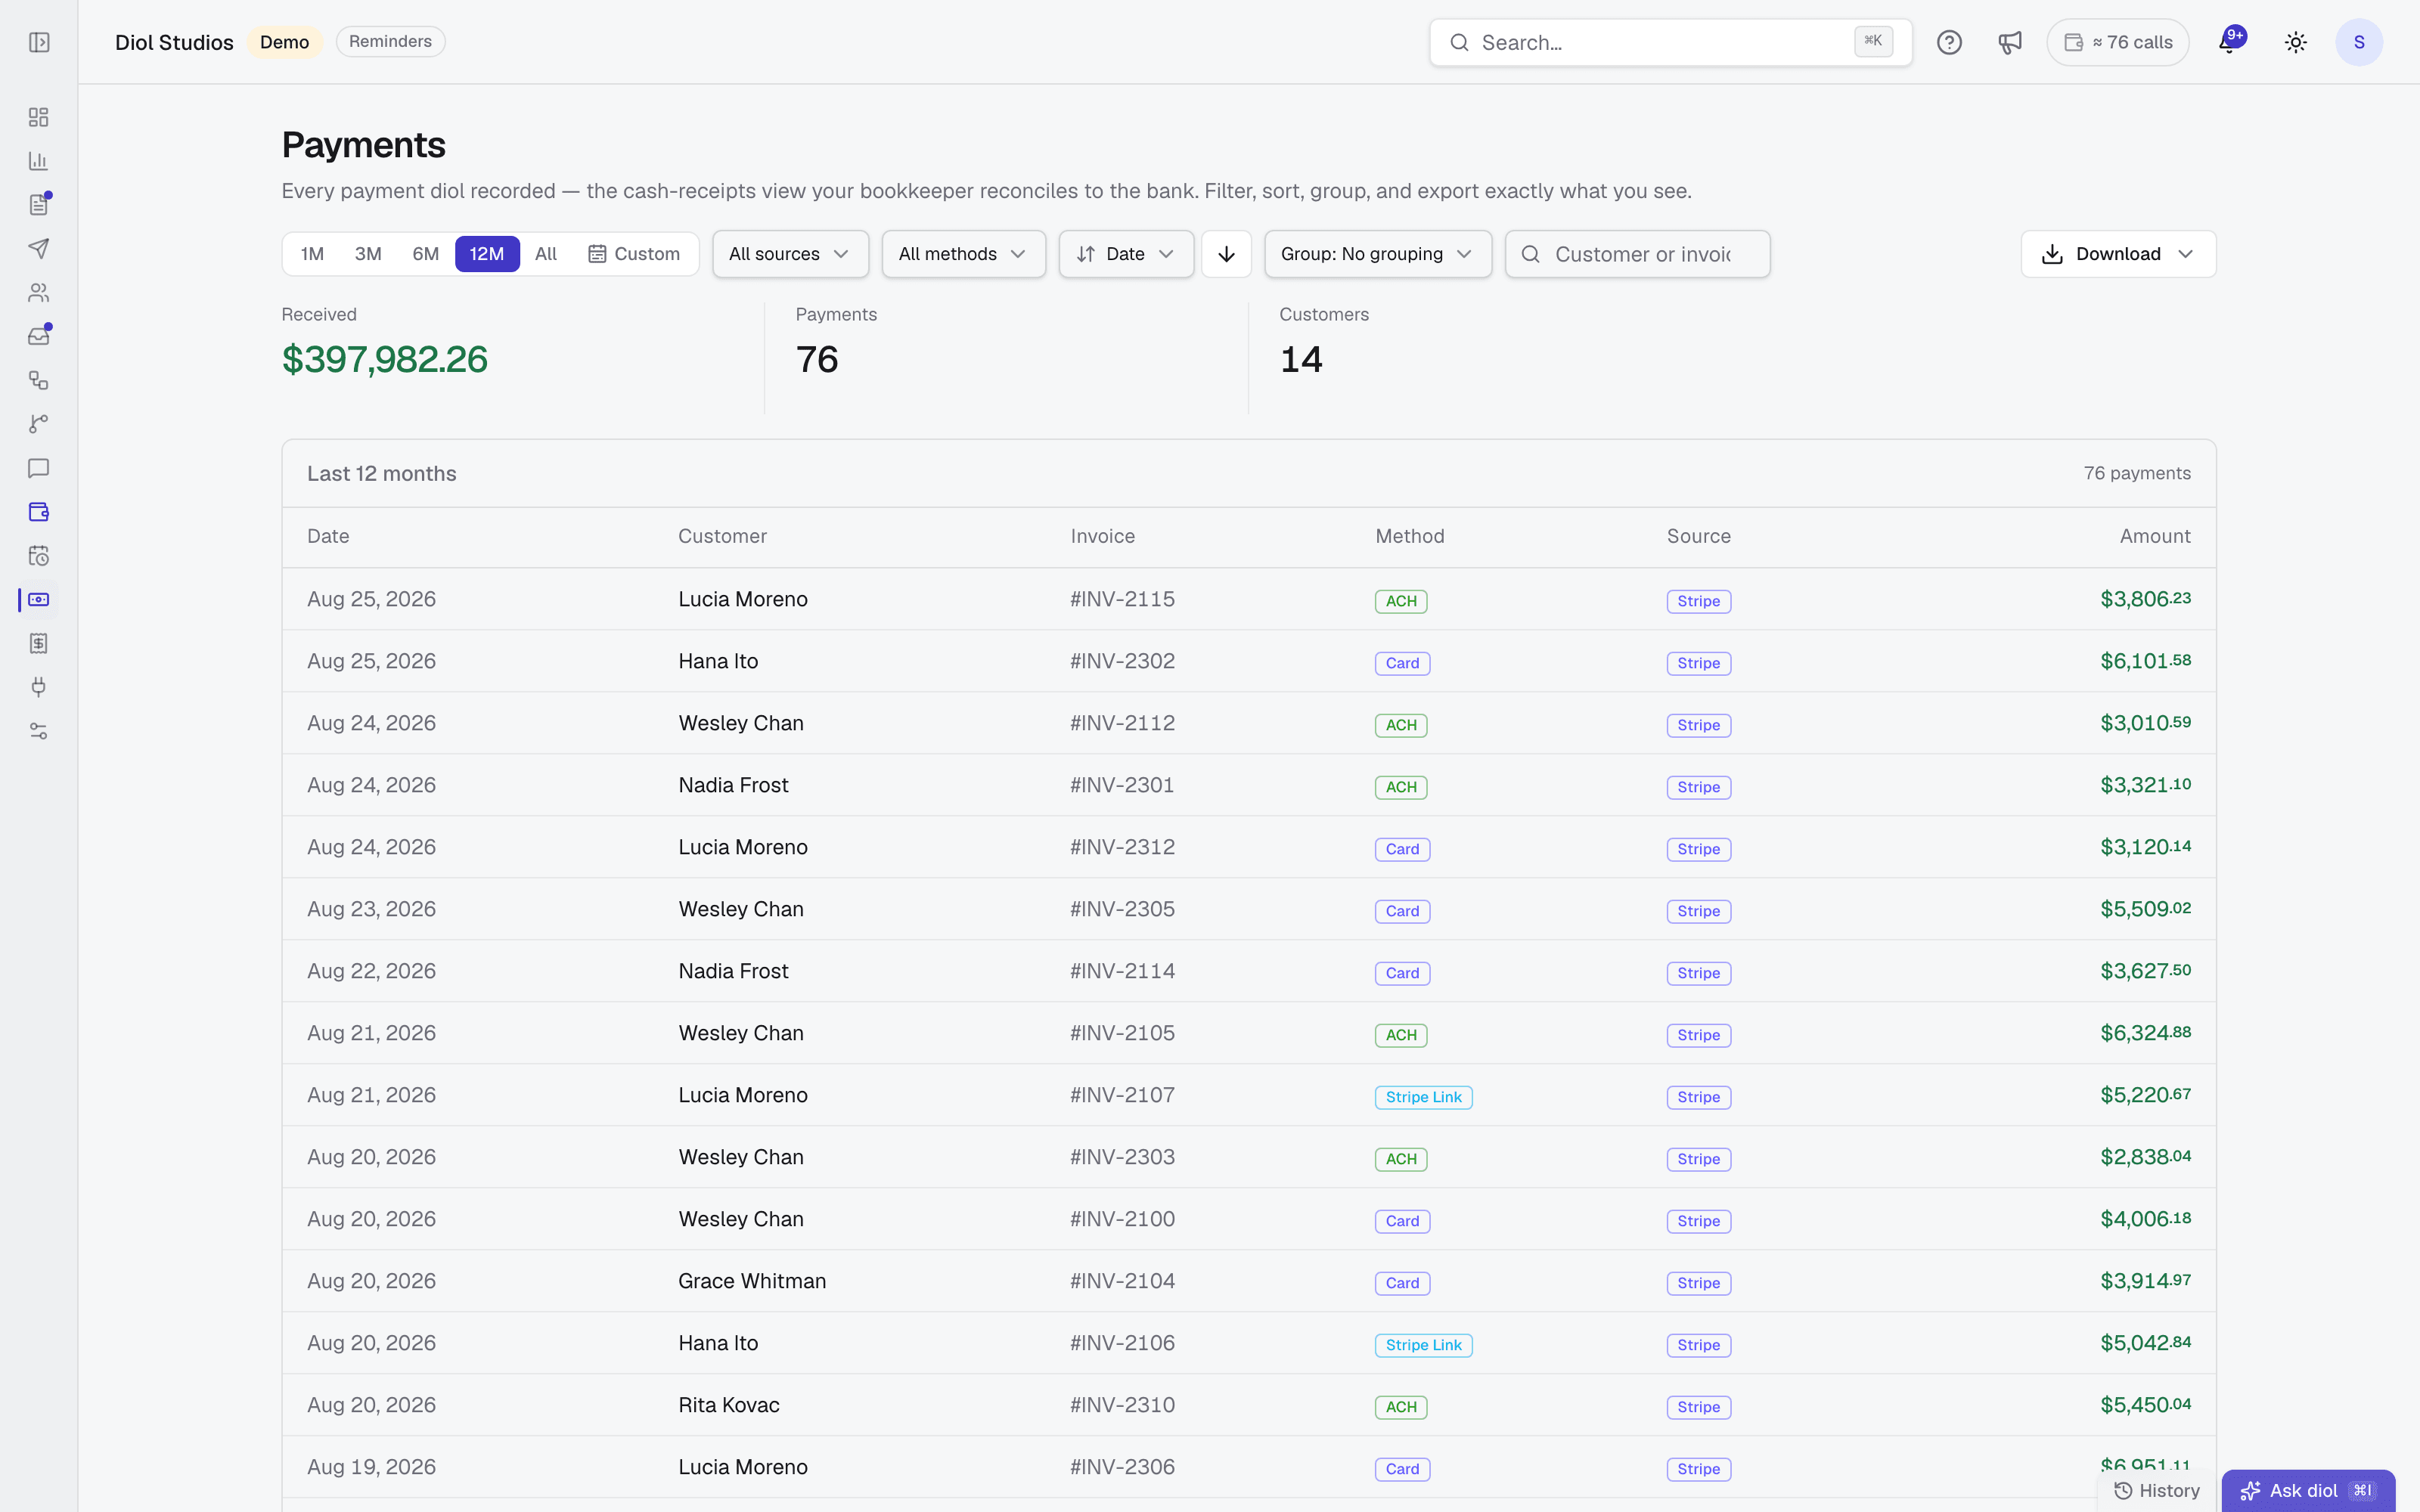The image size is (2420, 1512).
Task: Open the help question mark icon
Action: (1949, 42)
